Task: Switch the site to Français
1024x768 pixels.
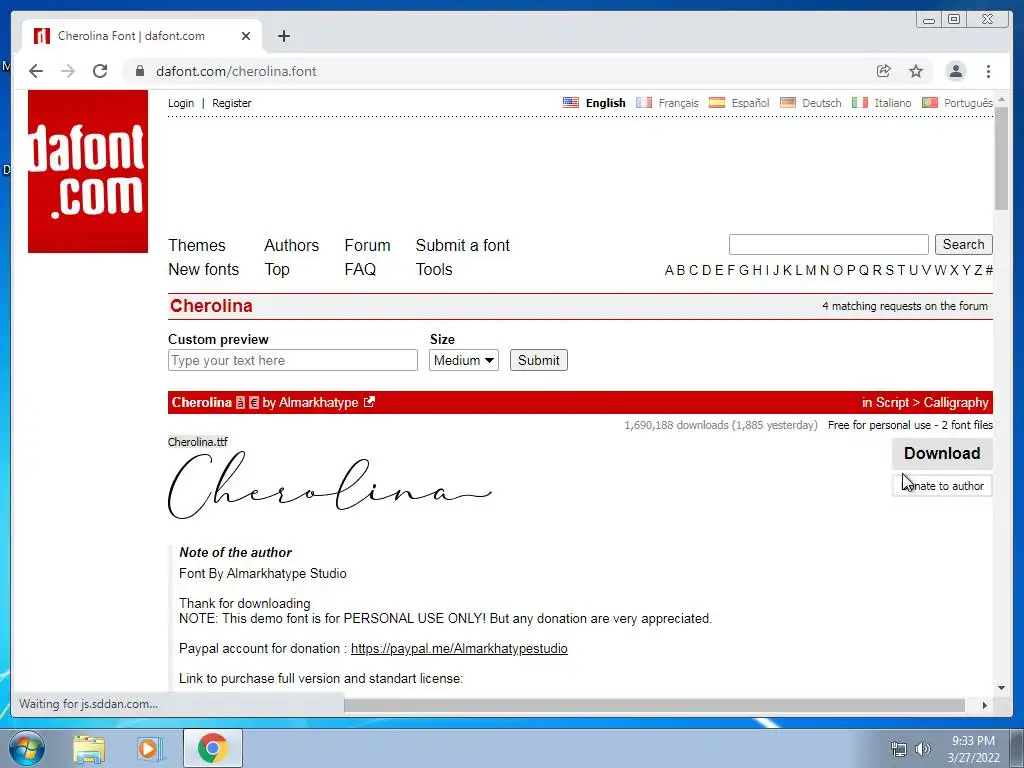Action: coord(678,103)
